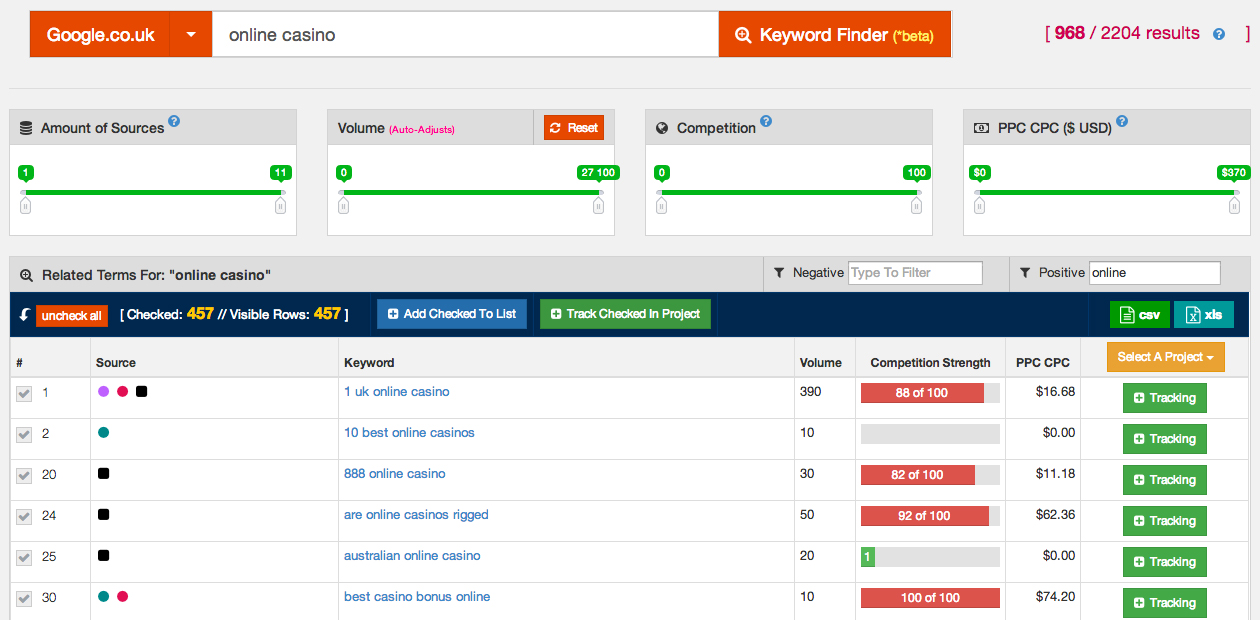Click the positive filter funnel icon
This screenshot has width=1260, height=620.
coord(1026,273)
